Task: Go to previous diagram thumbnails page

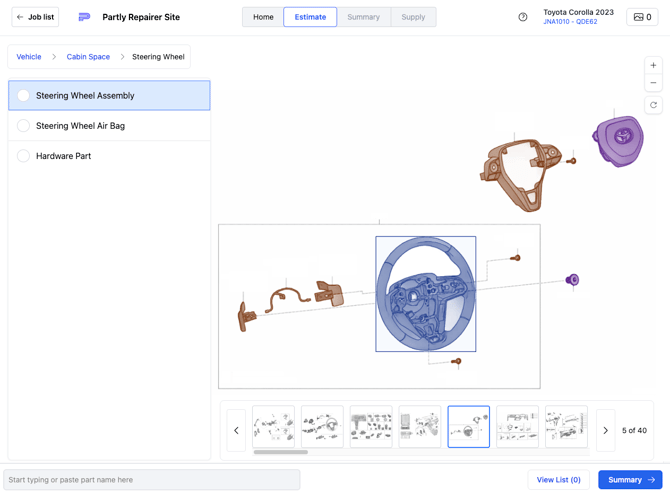Action: pos(236,430)
